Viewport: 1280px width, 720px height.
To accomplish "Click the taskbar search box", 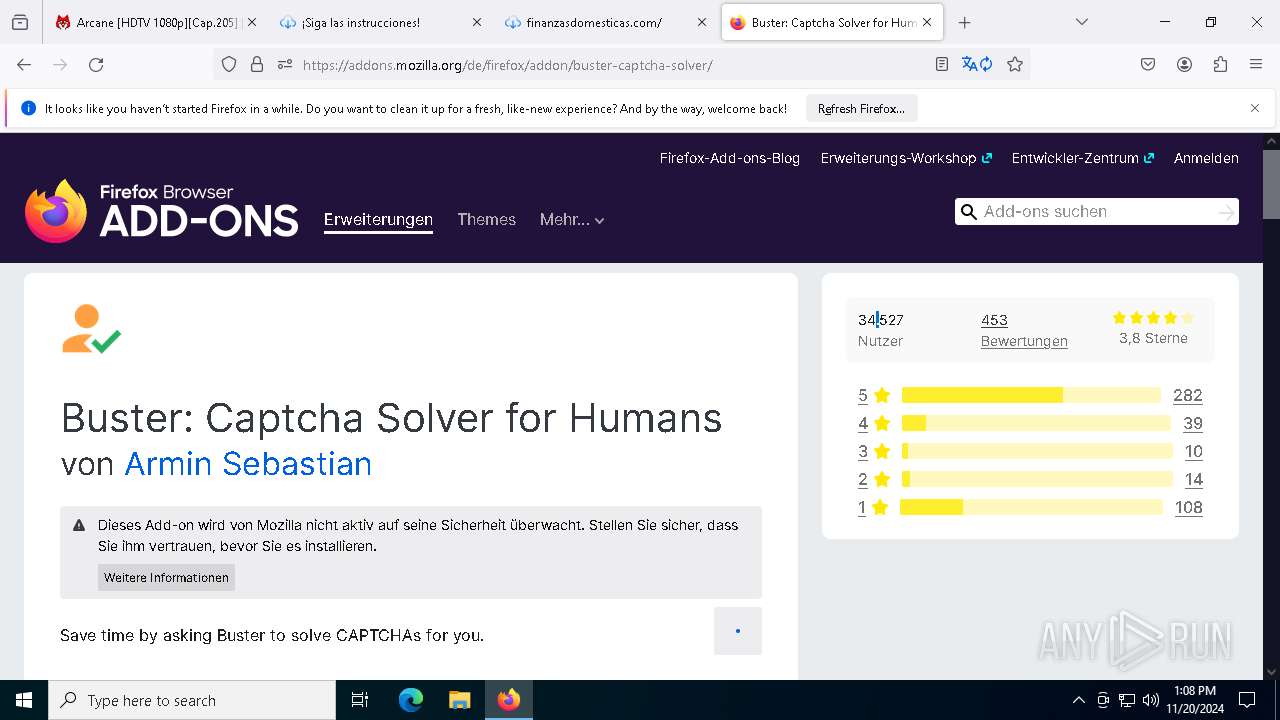I will [192, 700].
